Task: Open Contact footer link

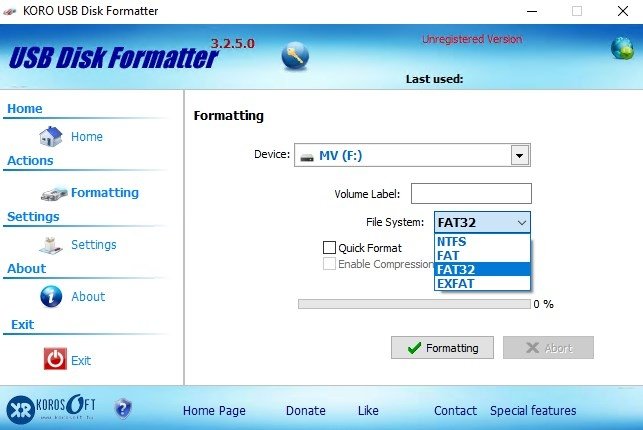Action: pos(455,410)
